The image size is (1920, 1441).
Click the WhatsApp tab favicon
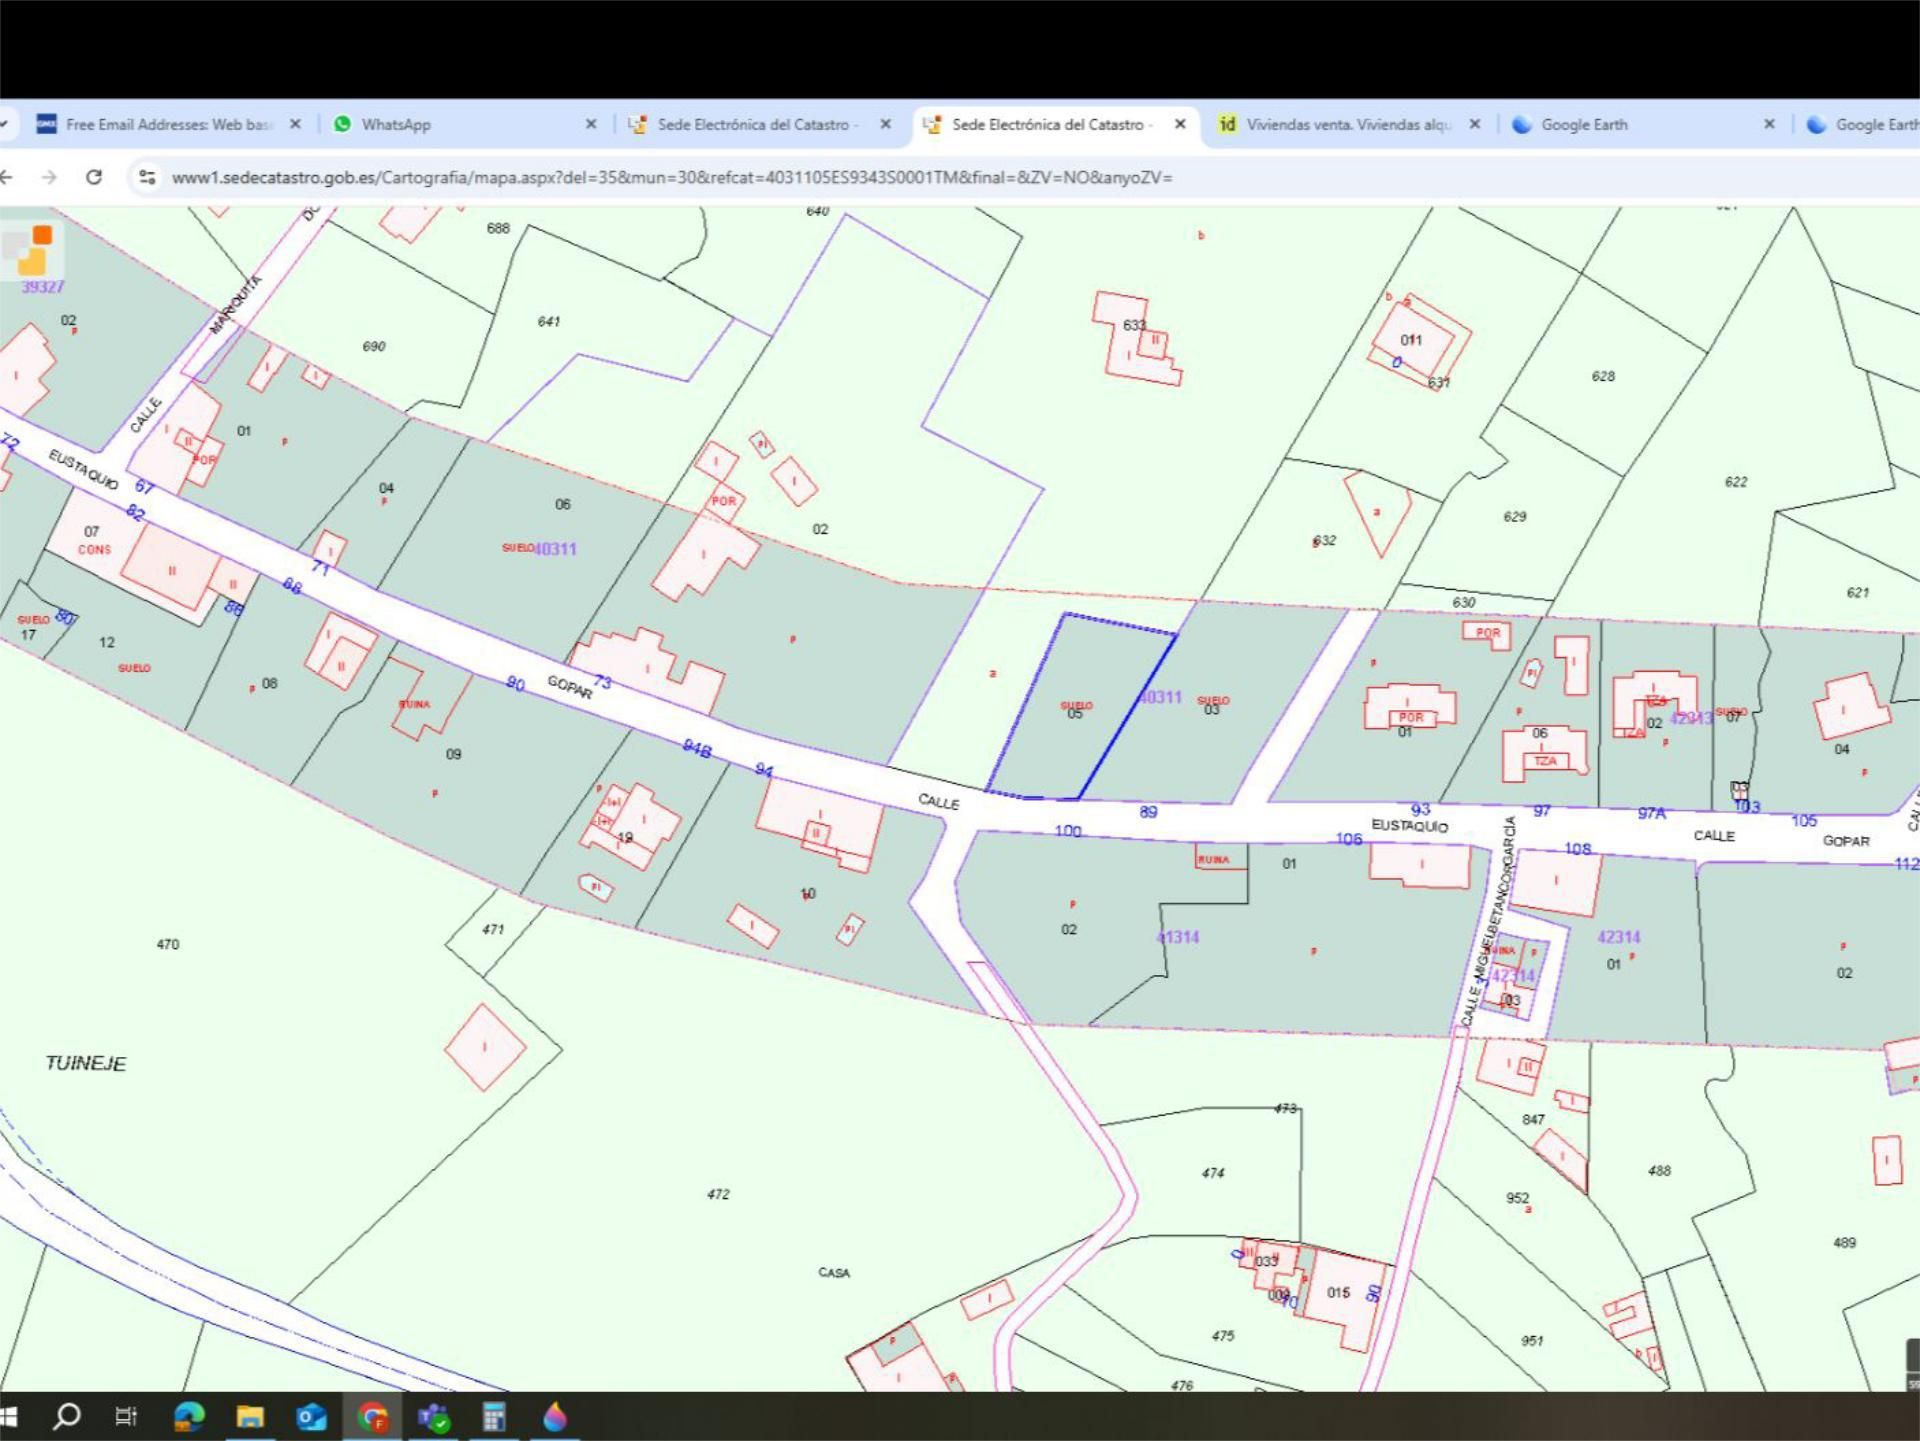coord(342,124)
